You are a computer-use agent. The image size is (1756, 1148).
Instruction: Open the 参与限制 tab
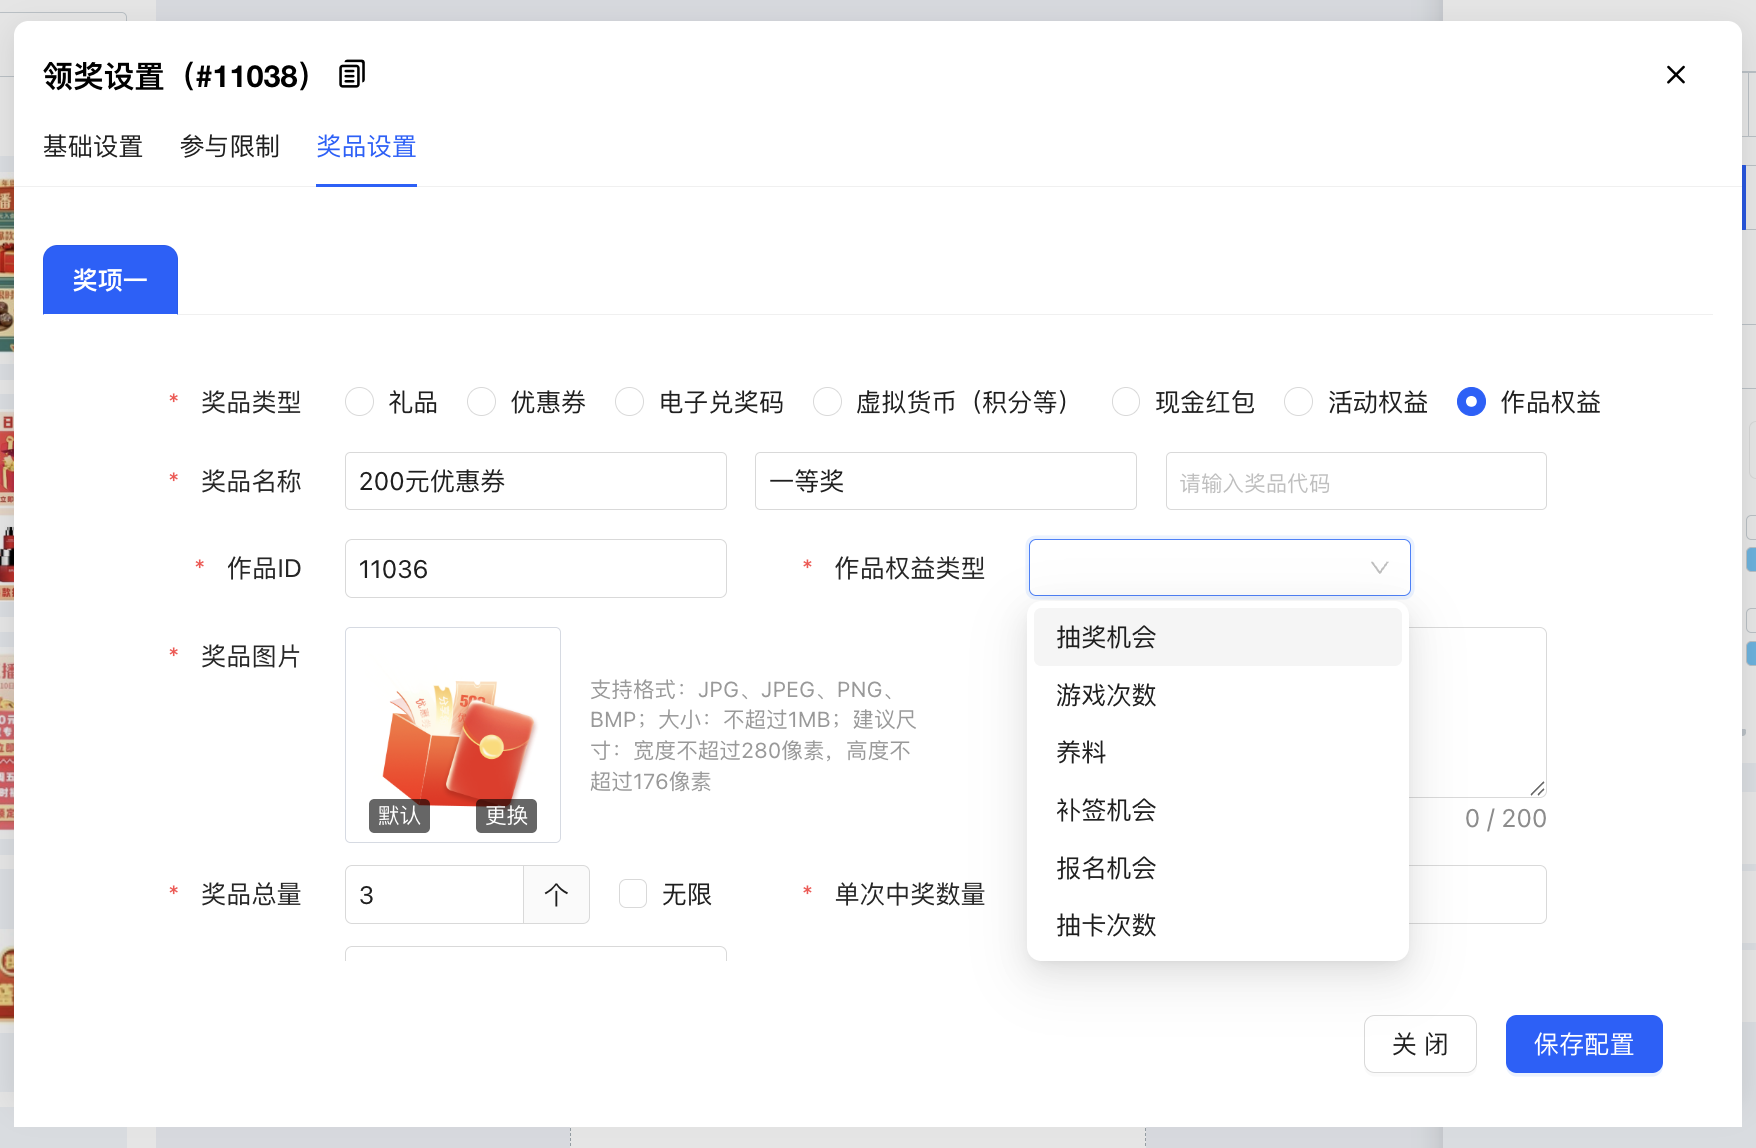pyautogui.click(x=230, y=147)
